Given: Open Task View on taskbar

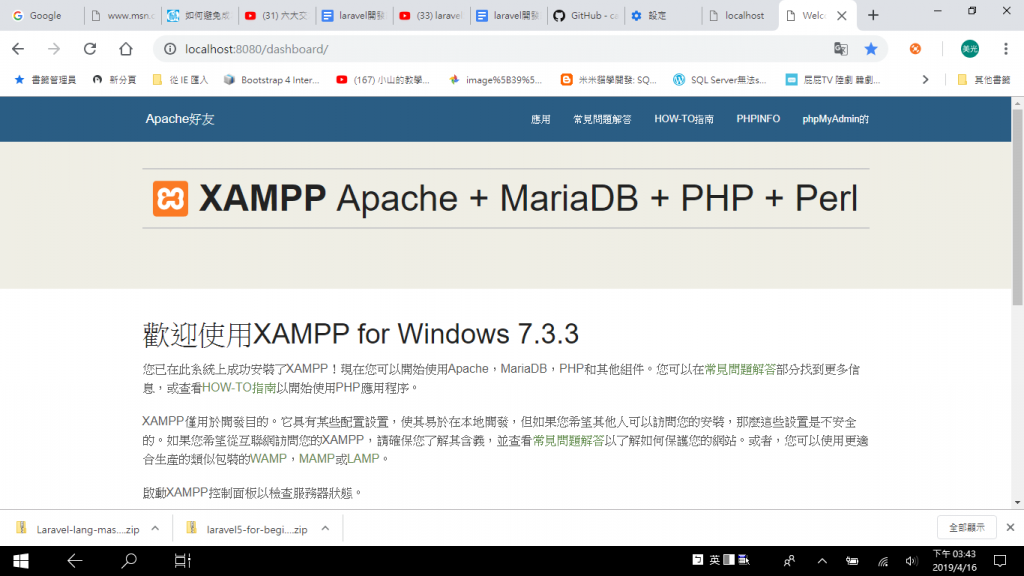Looking at the screenshot, I should pos(182,561).
